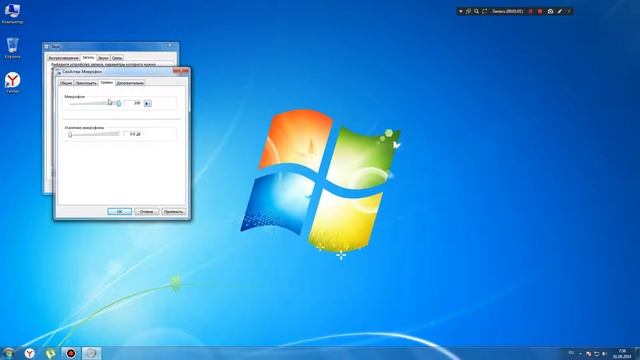Screen dimensions: 640x360
Task: Open the Прослушать tab
Action: (86, 83)
